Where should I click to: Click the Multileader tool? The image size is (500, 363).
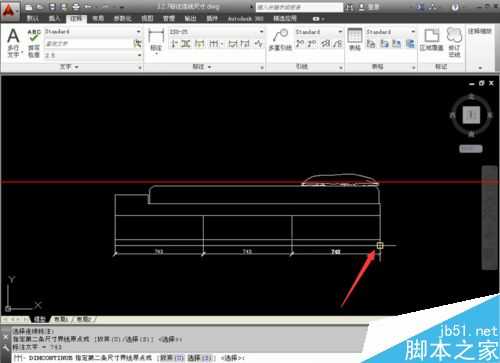click(280, 40)
